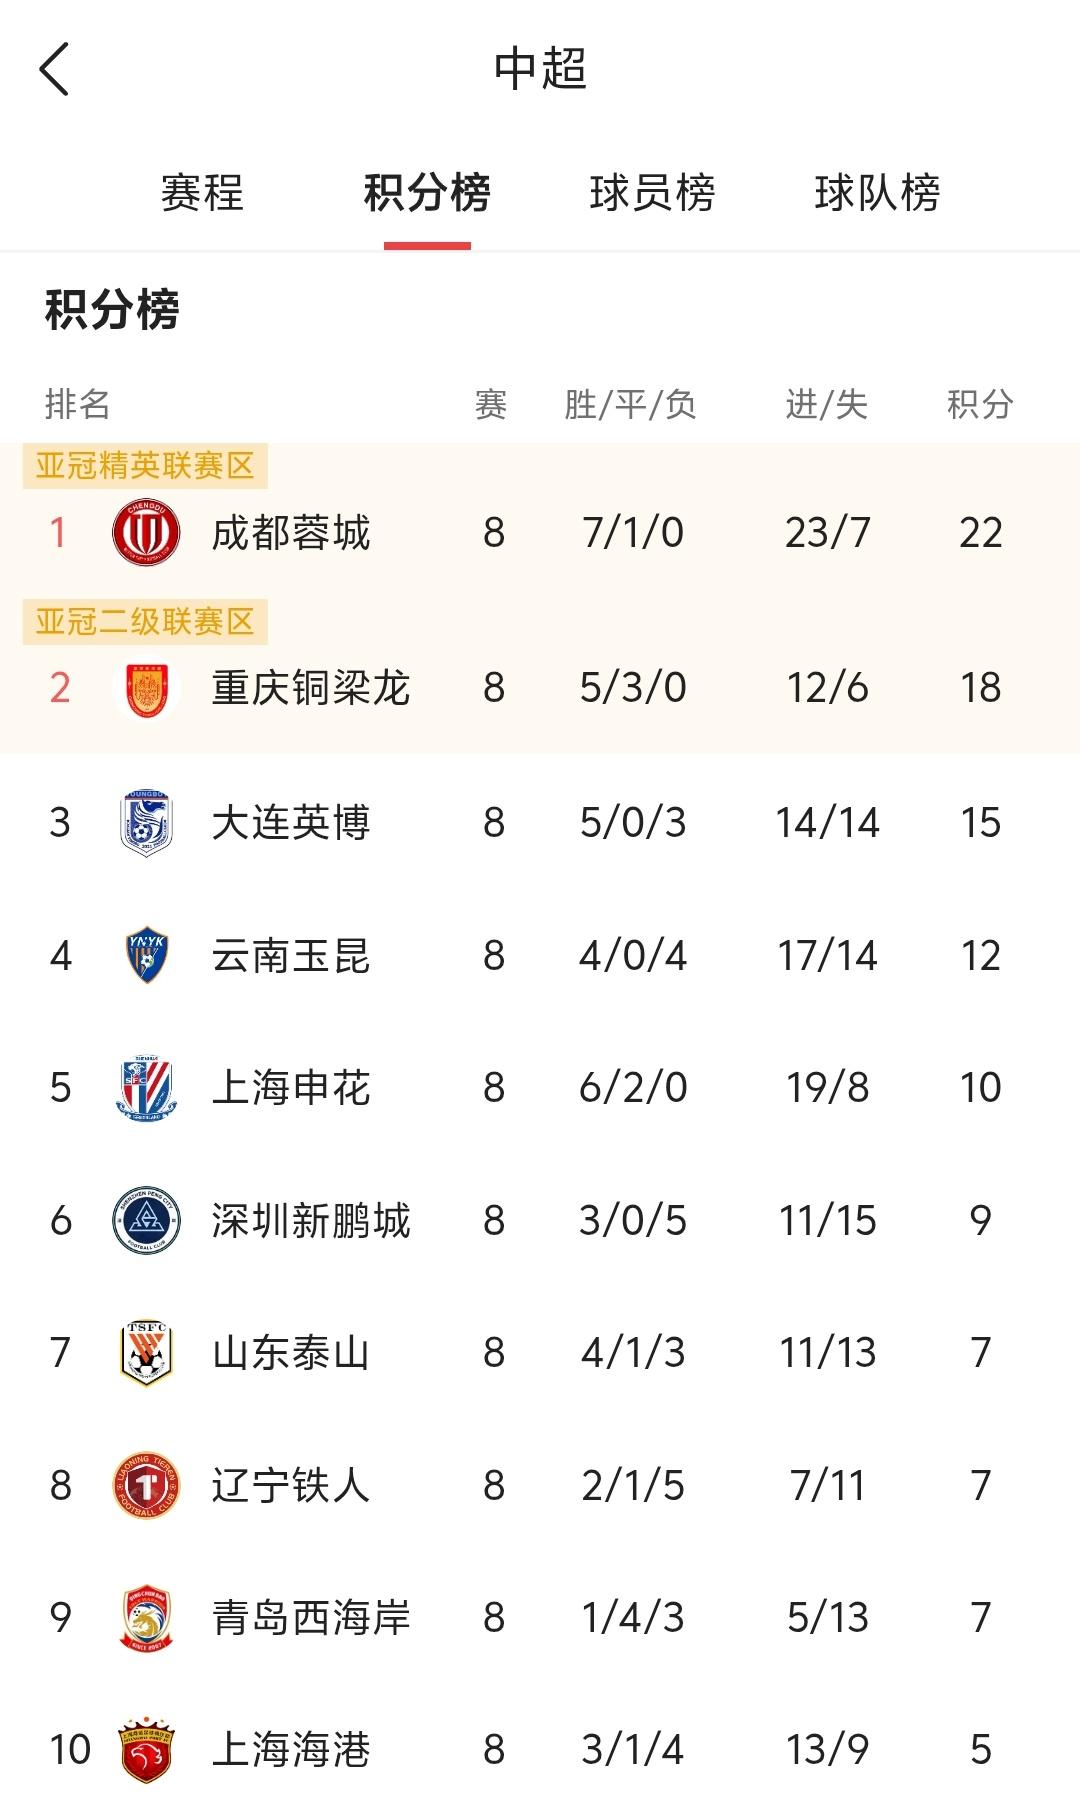Switch to the 球队榜 tab
This screenshot has width=1080, height=1810.
pos(877,193)
